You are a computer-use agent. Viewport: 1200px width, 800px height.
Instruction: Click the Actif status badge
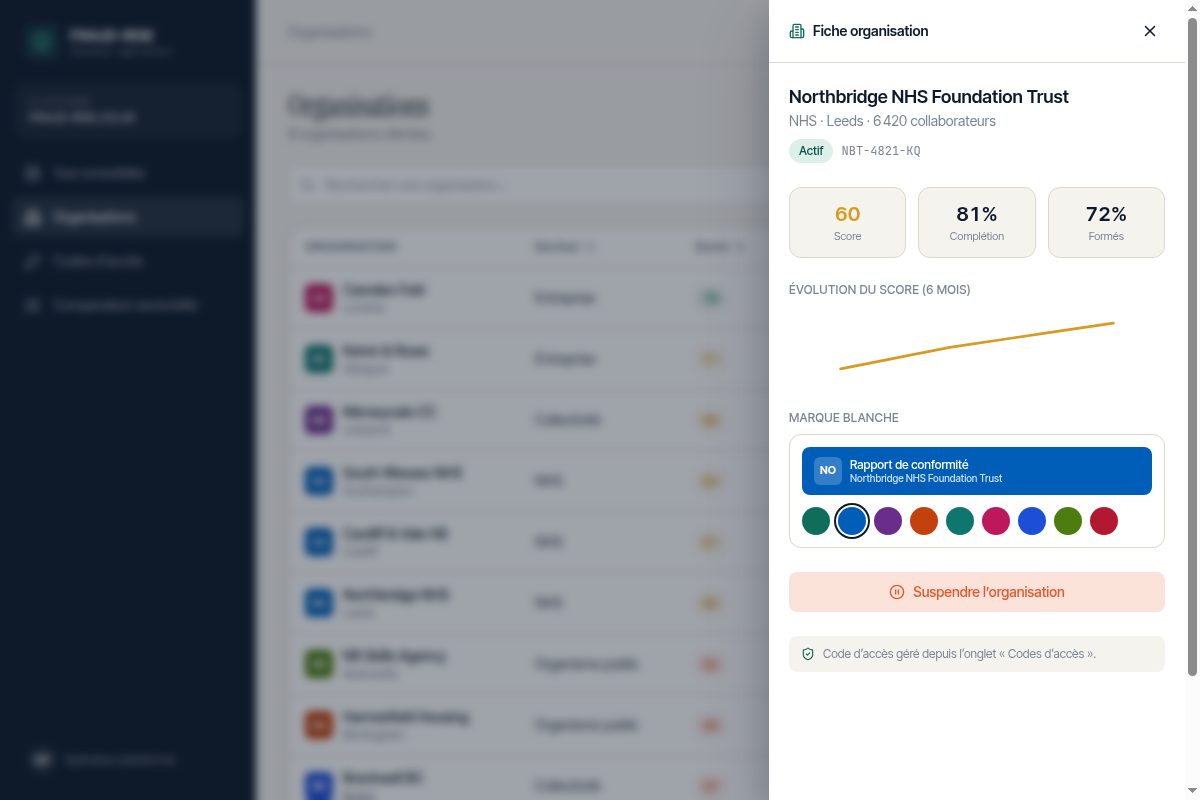pyautogui.click(x=811, y=151)
